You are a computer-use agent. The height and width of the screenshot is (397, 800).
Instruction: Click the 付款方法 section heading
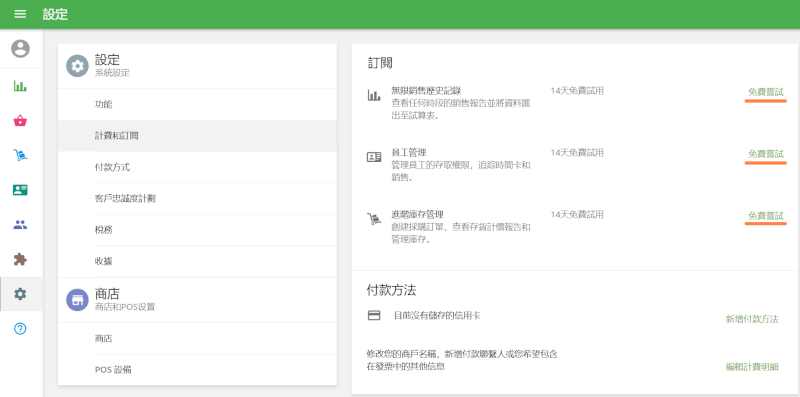[x=391, y=290]
